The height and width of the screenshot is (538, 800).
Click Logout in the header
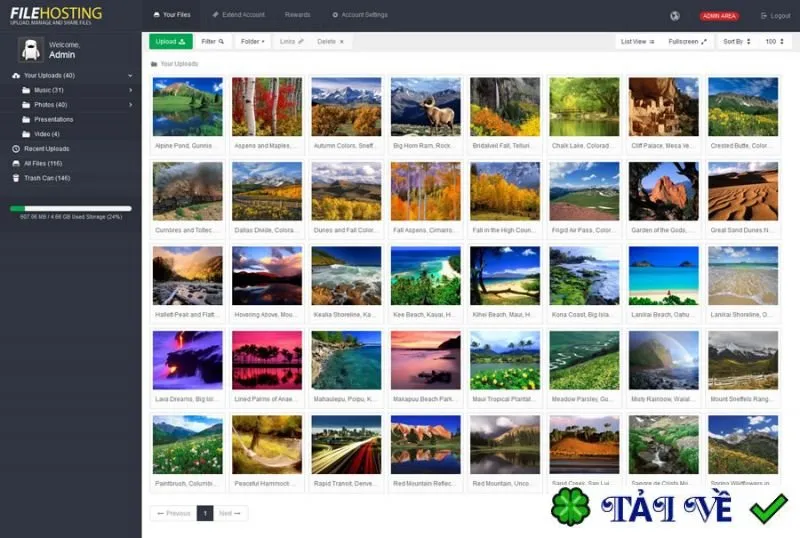point(776,16)
